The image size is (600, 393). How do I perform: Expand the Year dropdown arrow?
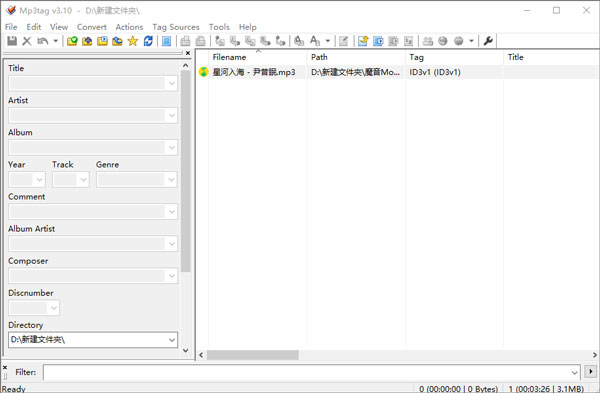pyautogui.click(x=39, y=179)
